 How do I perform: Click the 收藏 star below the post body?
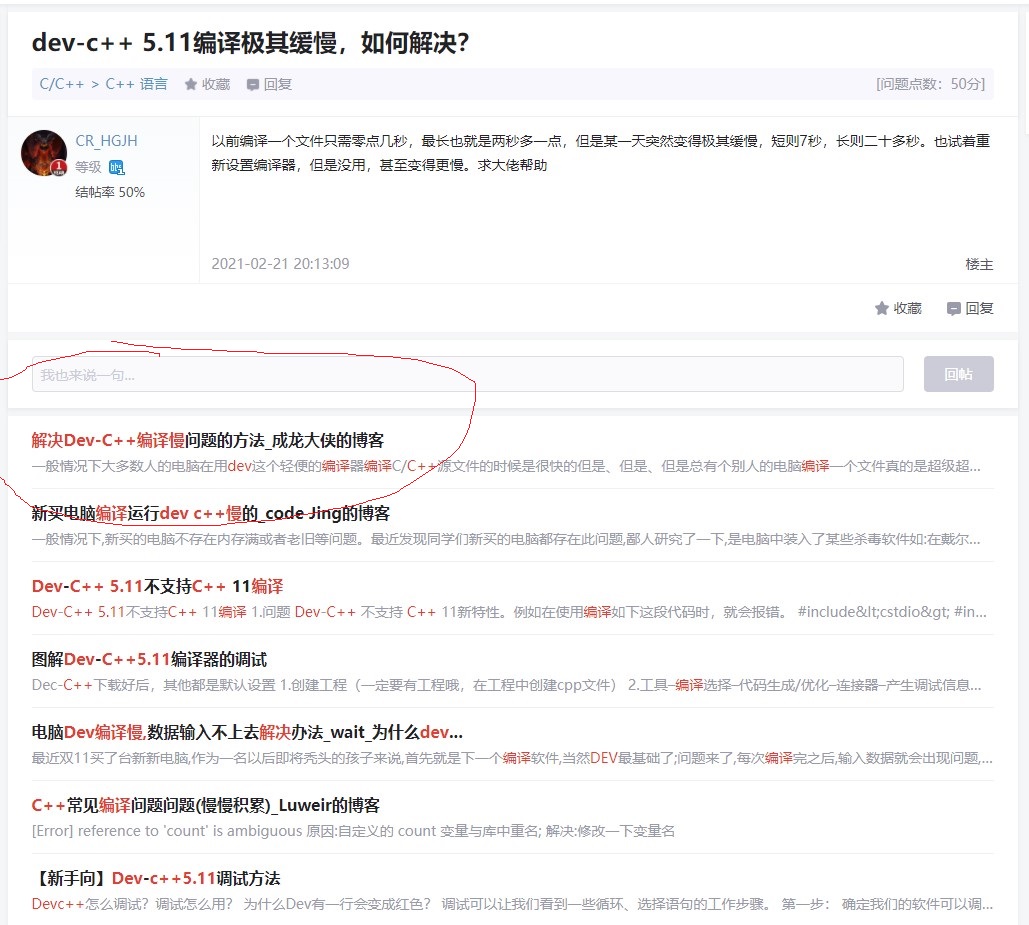click(898, 308)
